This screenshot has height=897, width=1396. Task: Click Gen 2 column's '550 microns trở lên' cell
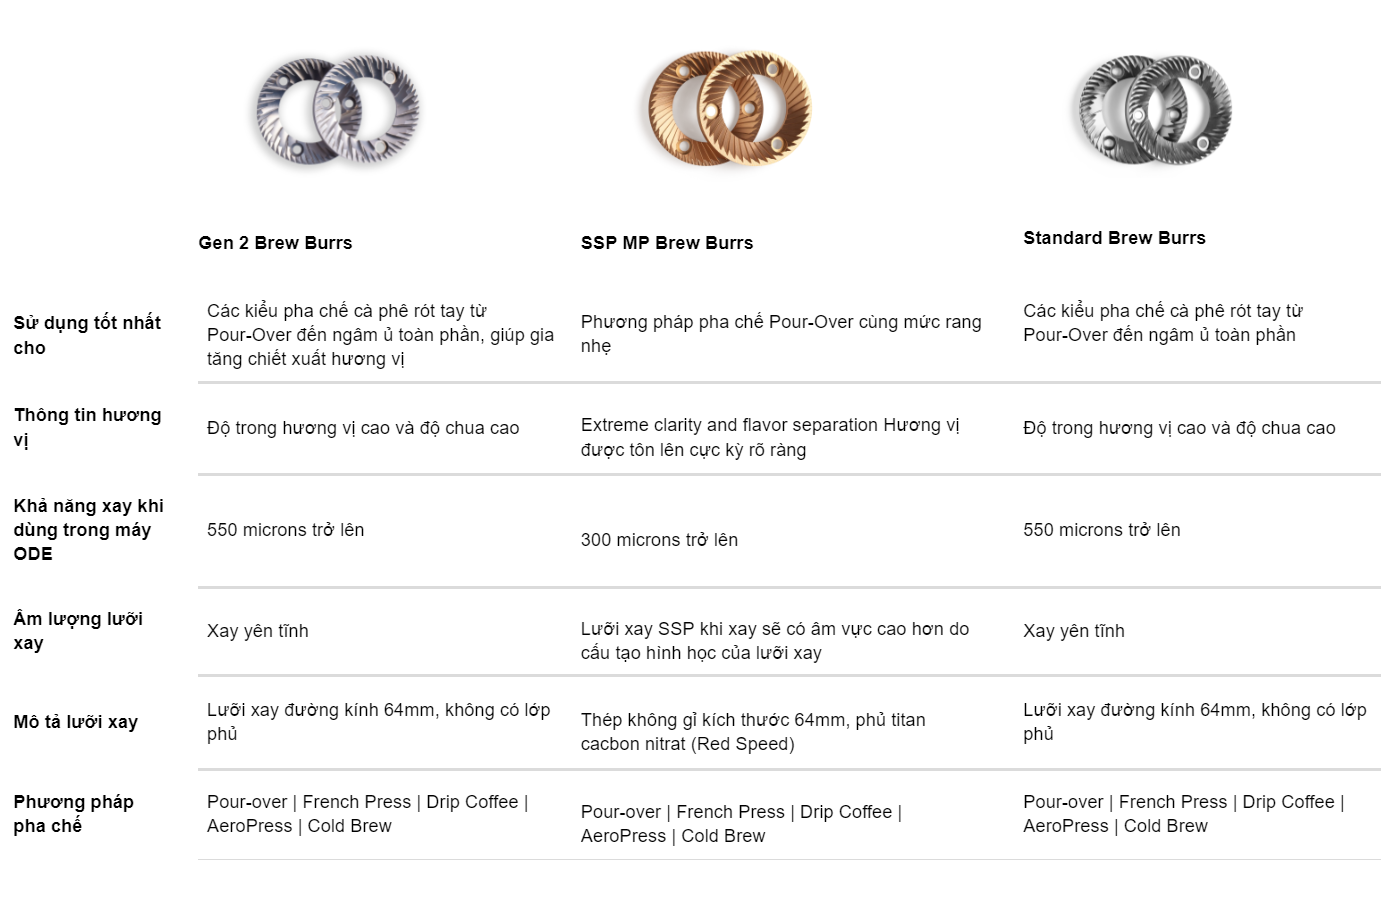(285, 530)
